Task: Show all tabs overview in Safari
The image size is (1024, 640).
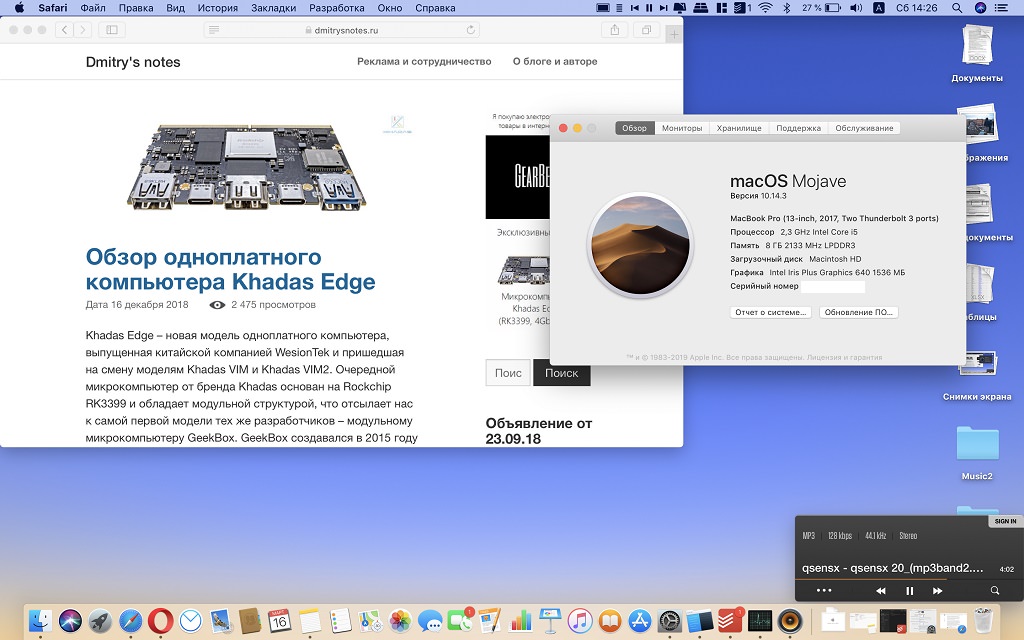Action: [x=646, y=30]
